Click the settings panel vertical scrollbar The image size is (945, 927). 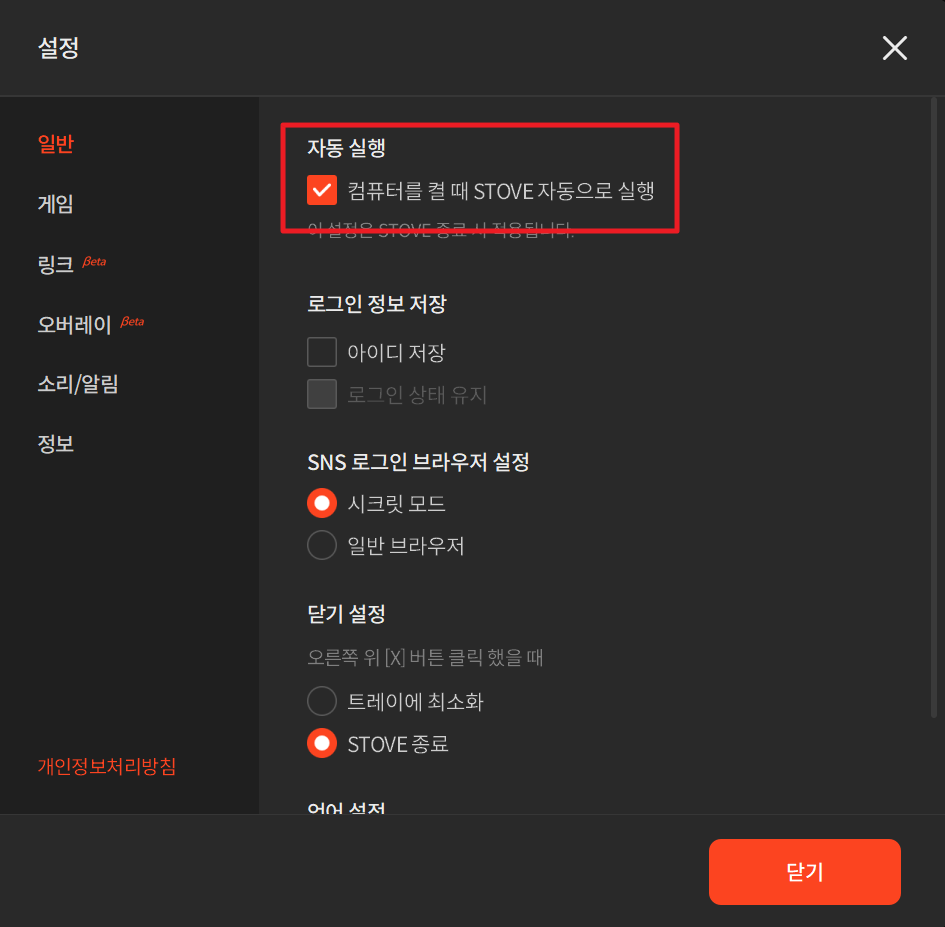(x=934, y=407)
